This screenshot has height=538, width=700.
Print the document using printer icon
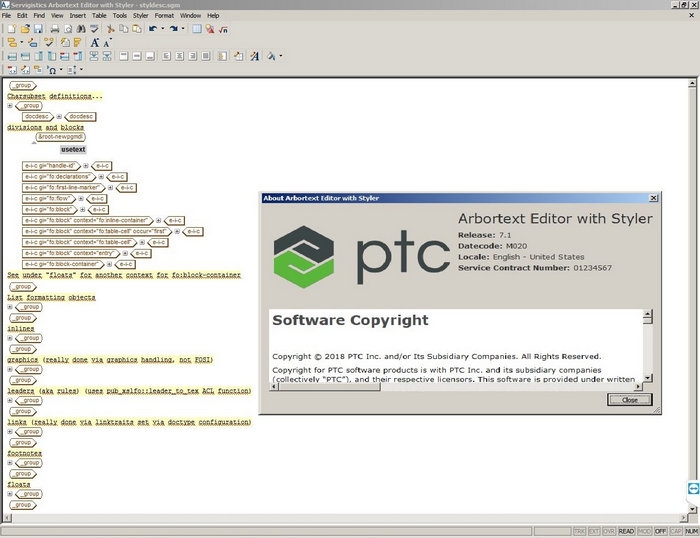click(x=54, y=29)
